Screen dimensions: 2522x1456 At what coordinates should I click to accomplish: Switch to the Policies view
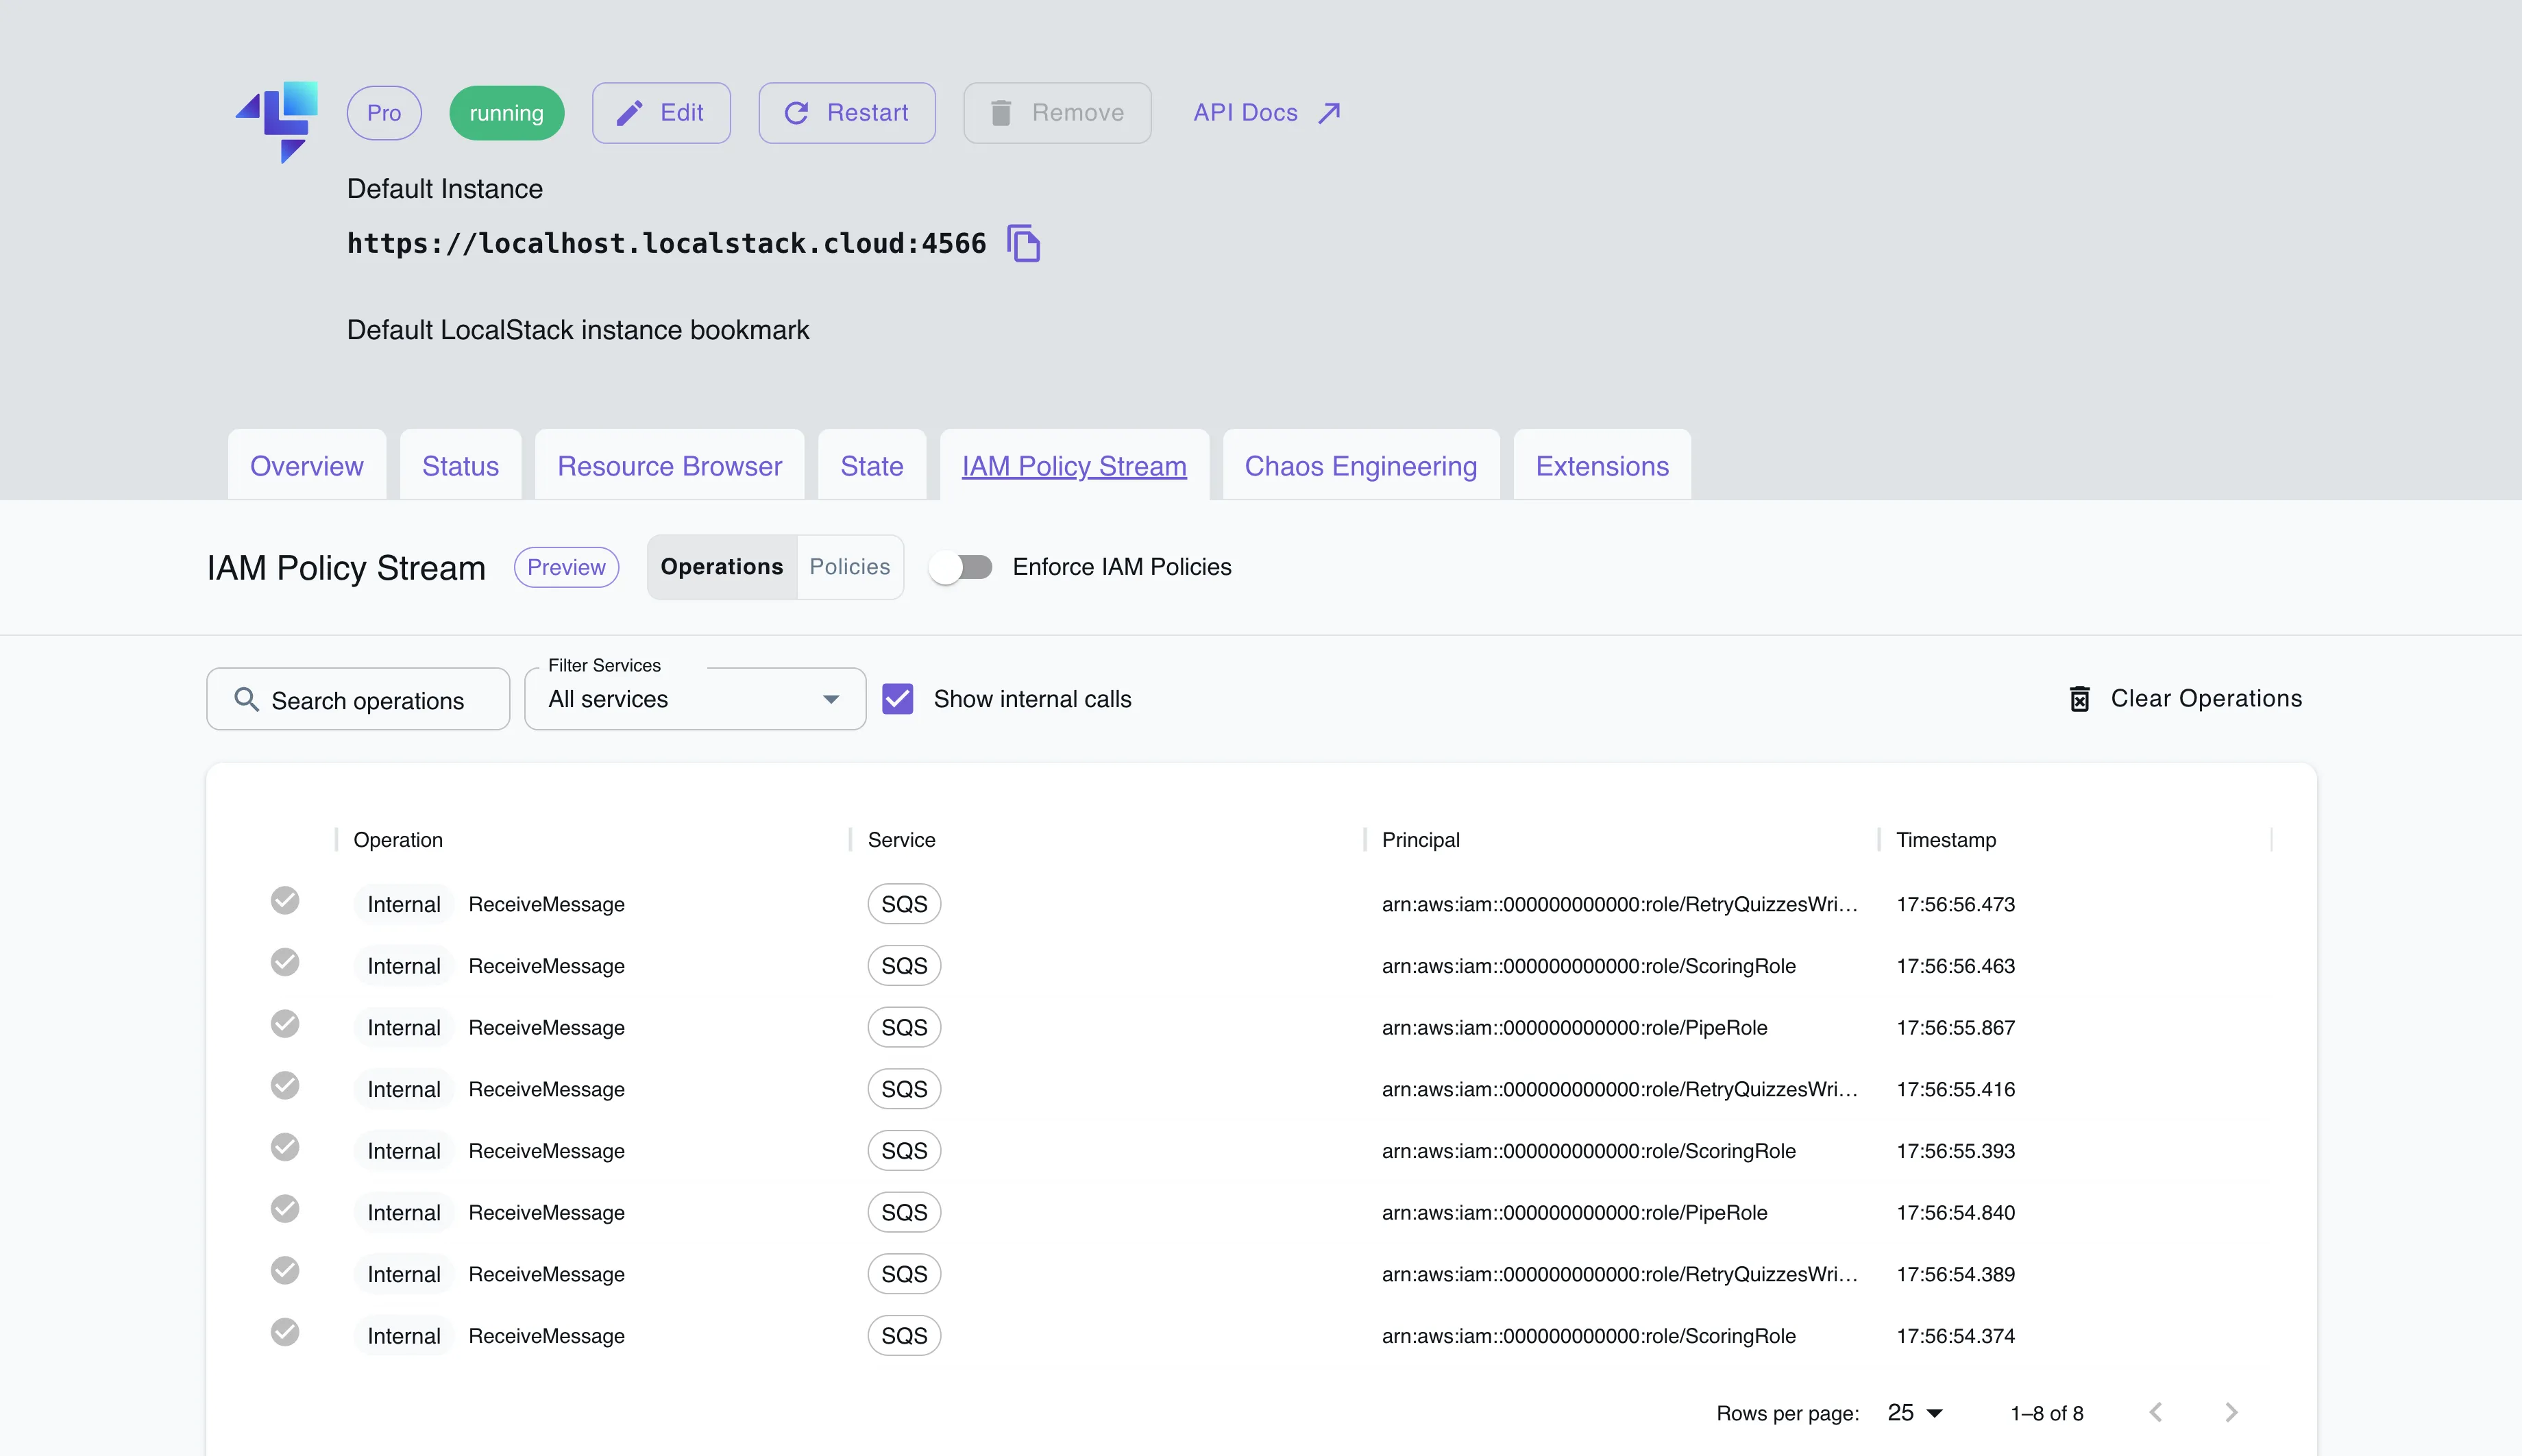coord(849,566)
